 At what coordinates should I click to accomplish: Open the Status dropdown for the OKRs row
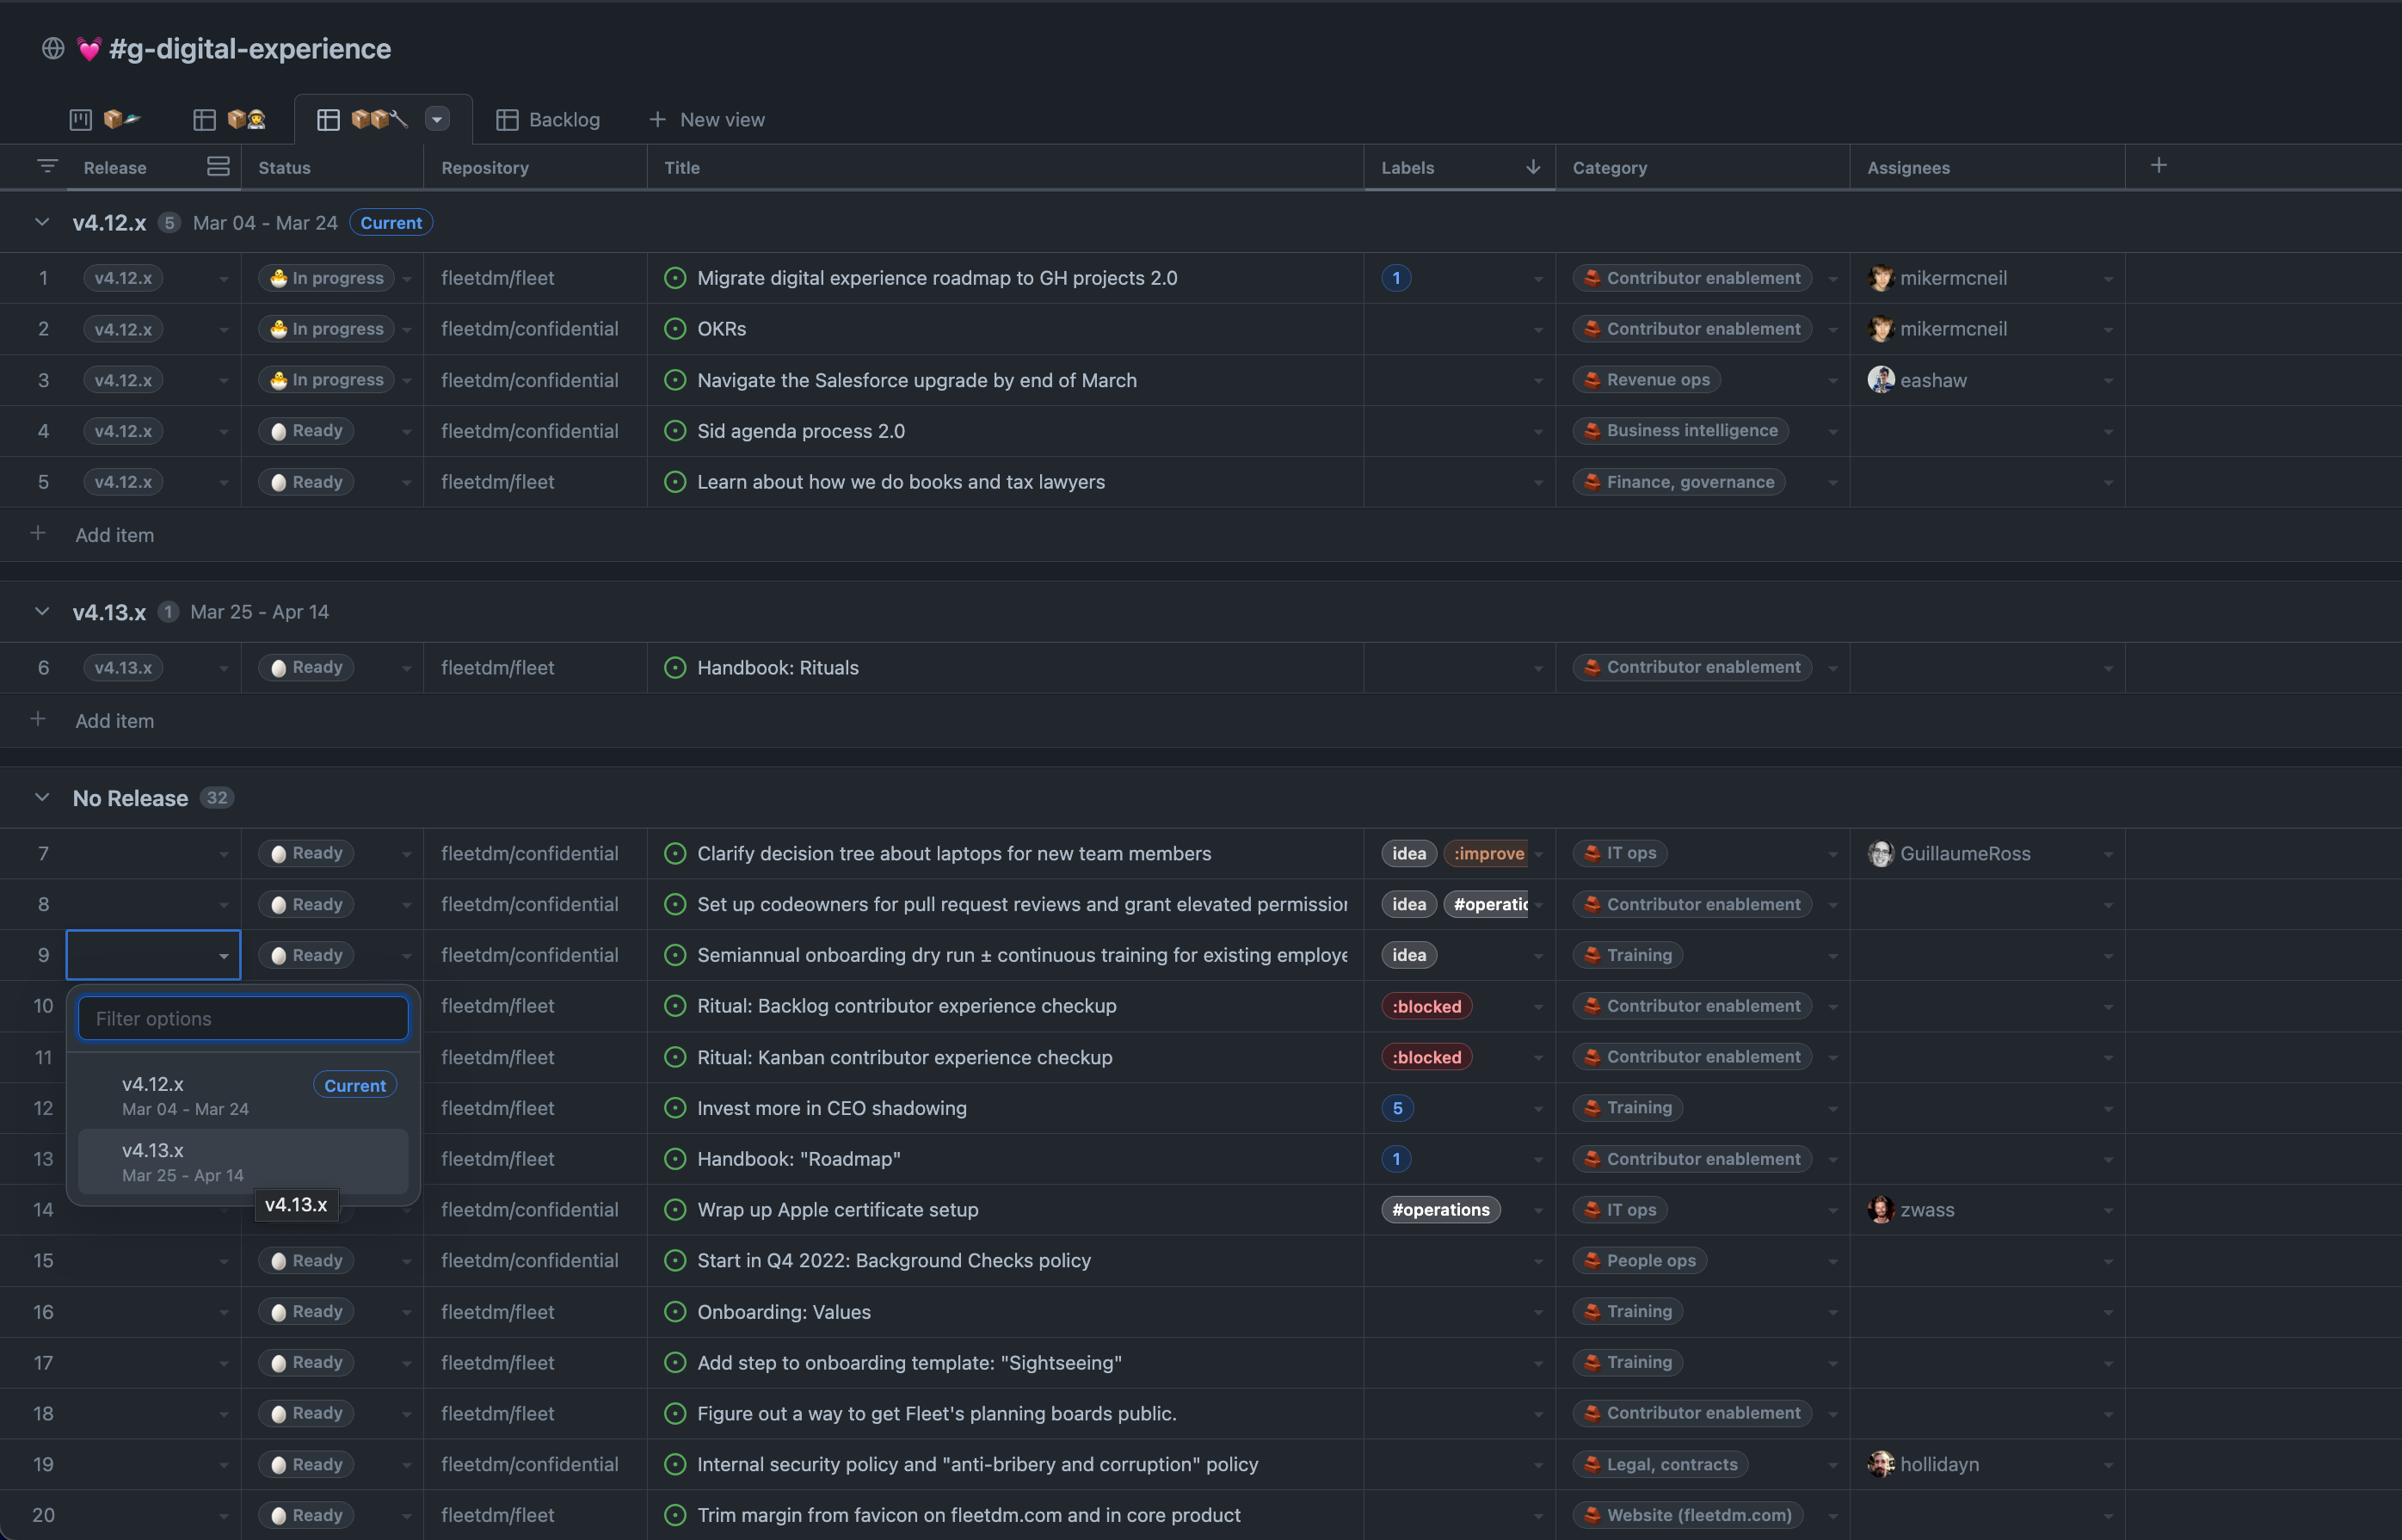pos(407,328)
